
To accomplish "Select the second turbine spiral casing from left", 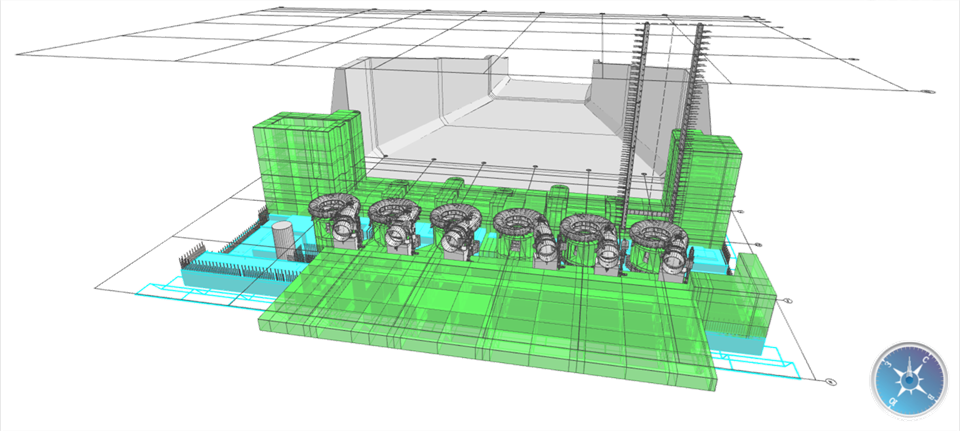I will [x=395, y=211].
